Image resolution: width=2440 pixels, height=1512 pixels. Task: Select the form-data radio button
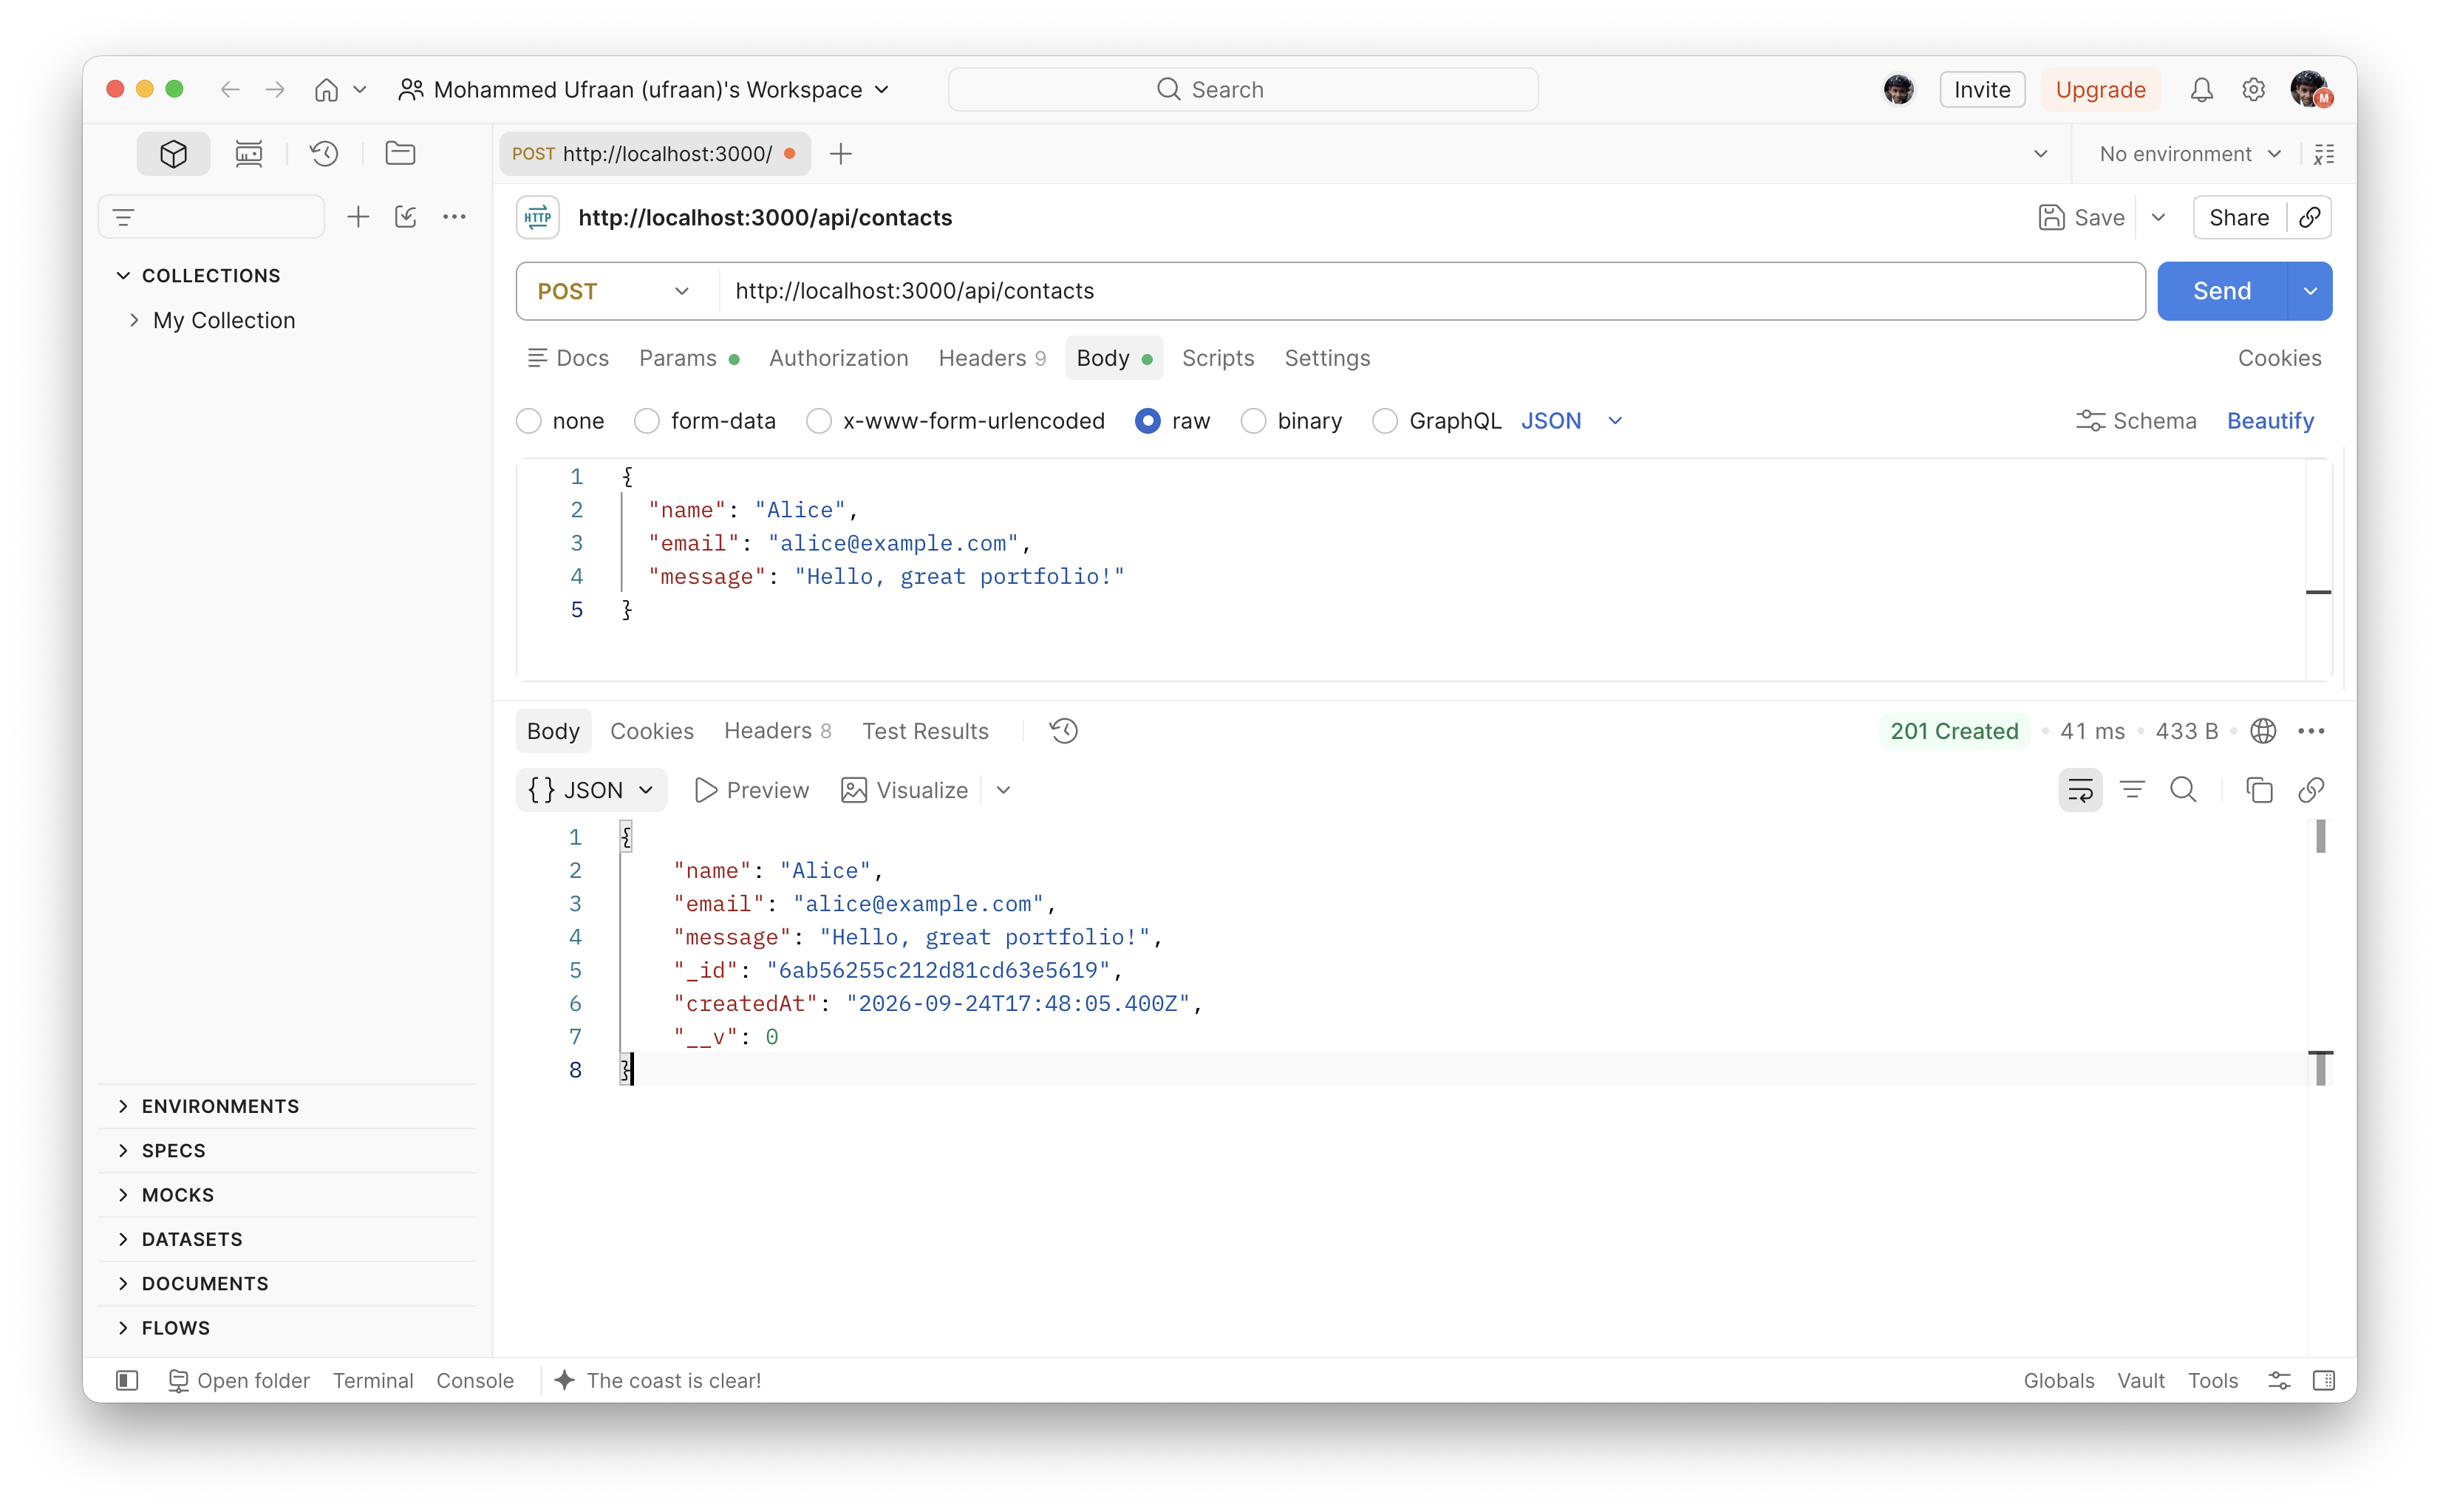point(647,421)
